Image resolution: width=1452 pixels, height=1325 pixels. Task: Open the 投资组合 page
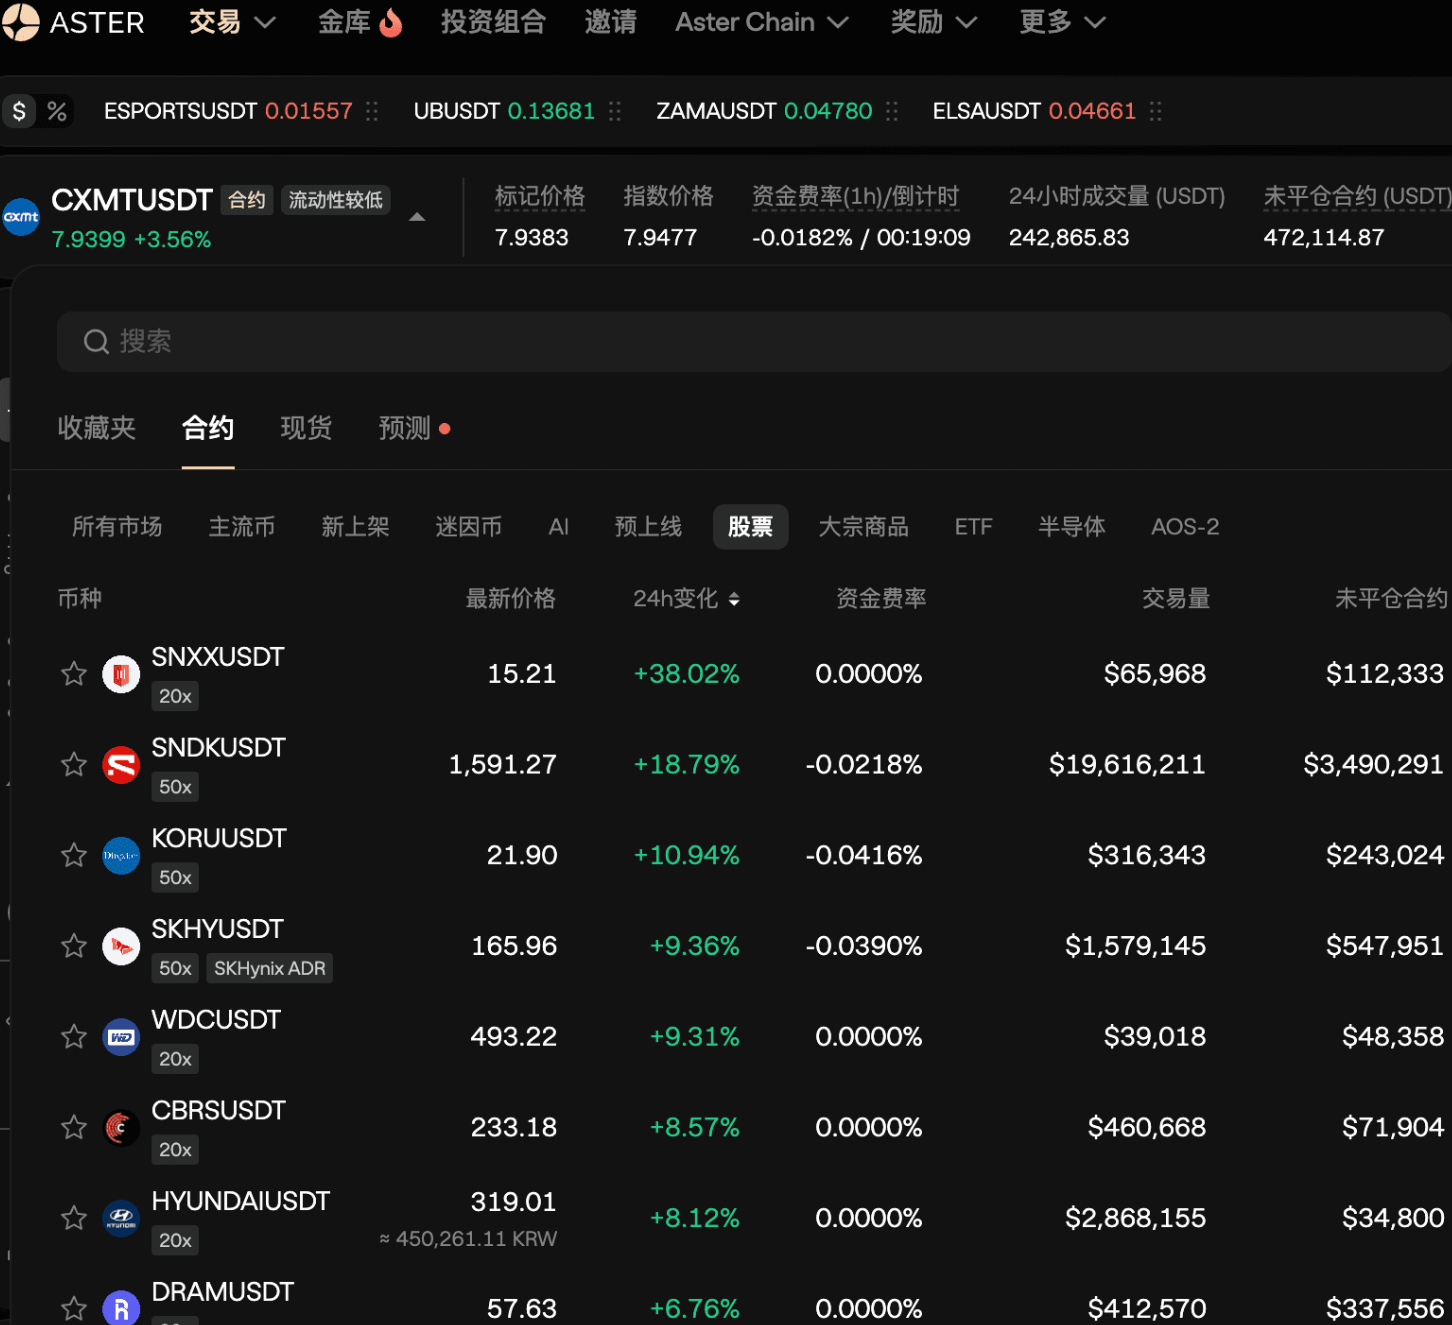[494, 22]
